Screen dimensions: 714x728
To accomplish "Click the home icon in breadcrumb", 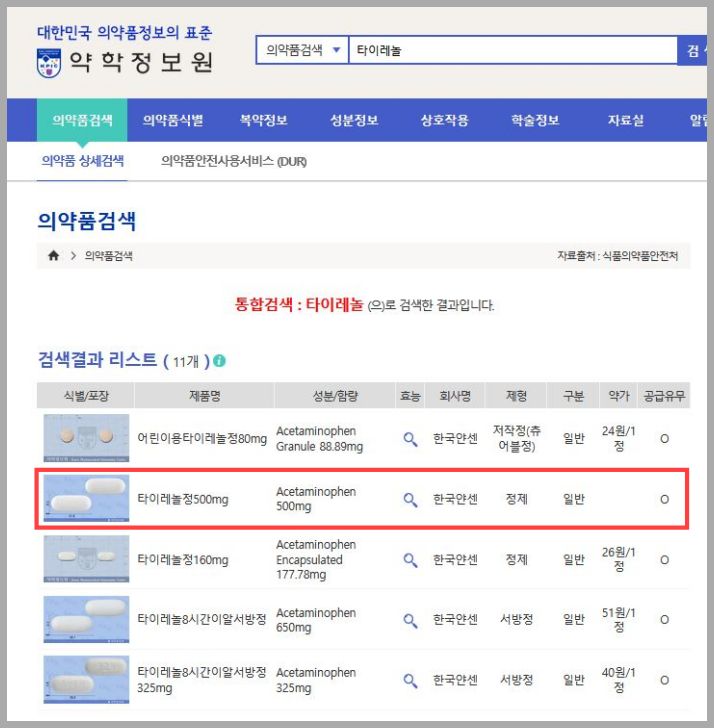I will [53, 255].
